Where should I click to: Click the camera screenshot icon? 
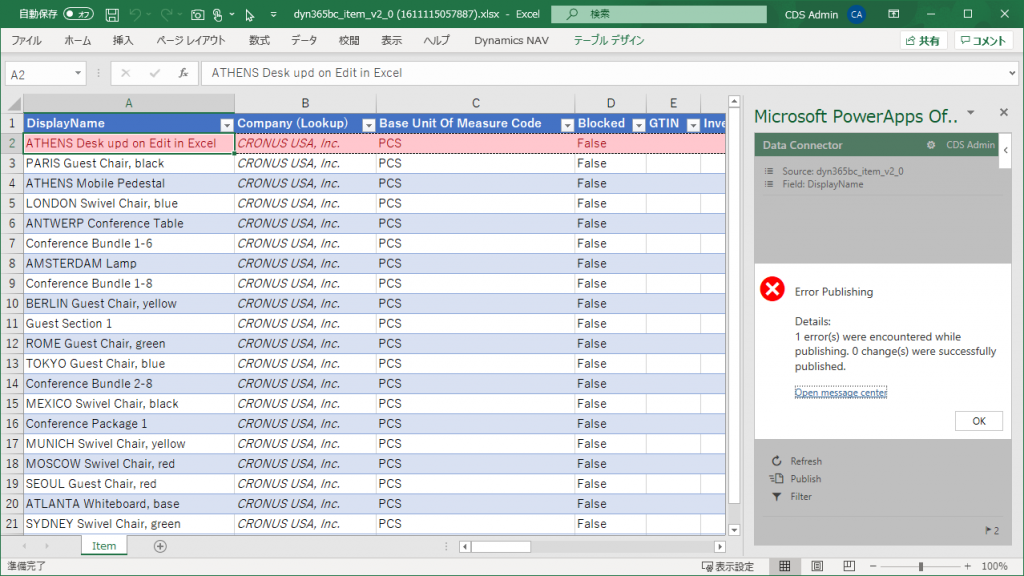[x=197, y=14]
